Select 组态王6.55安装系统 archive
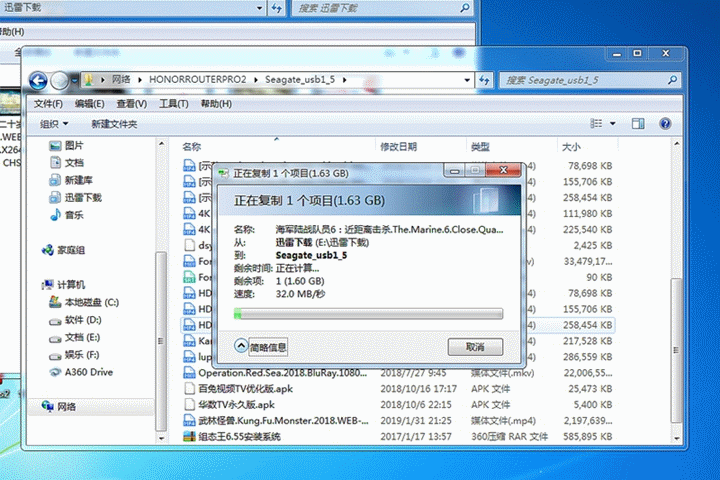 [239, 436]
